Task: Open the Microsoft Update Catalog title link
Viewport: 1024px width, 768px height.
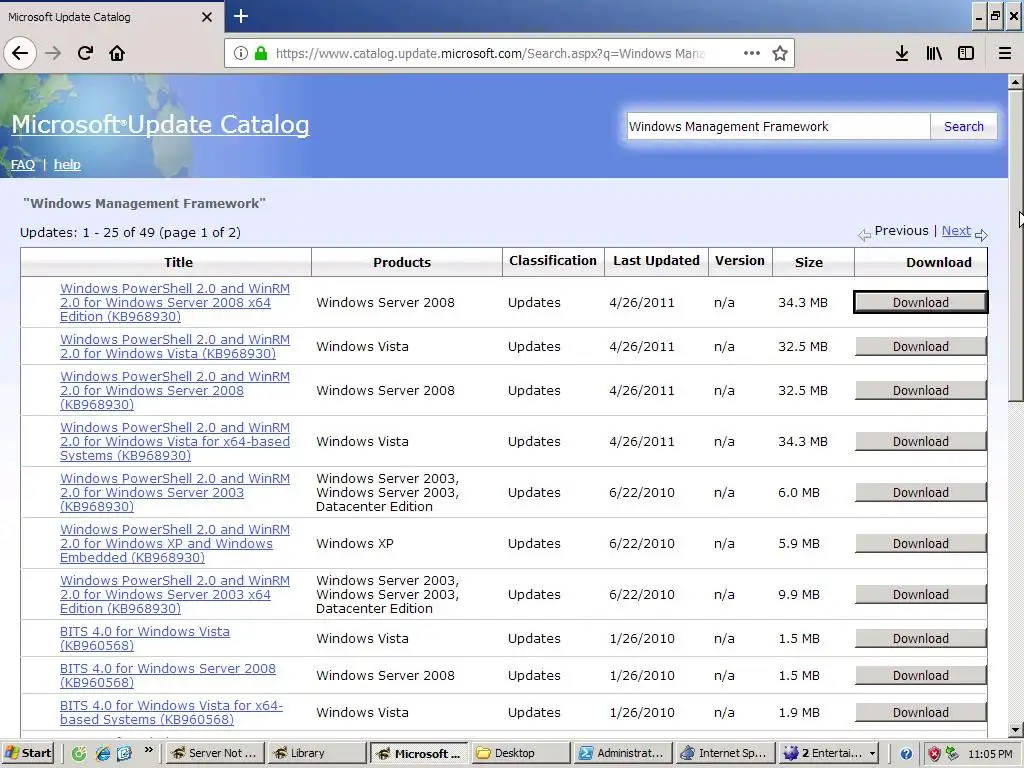Action: tap(160, 124)
